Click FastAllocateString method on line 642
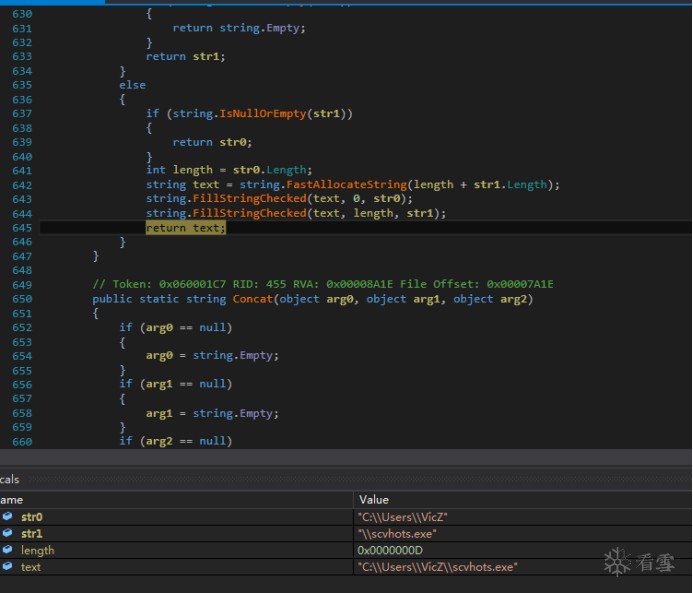Viewport: 693px width, 593px height. 346,184
